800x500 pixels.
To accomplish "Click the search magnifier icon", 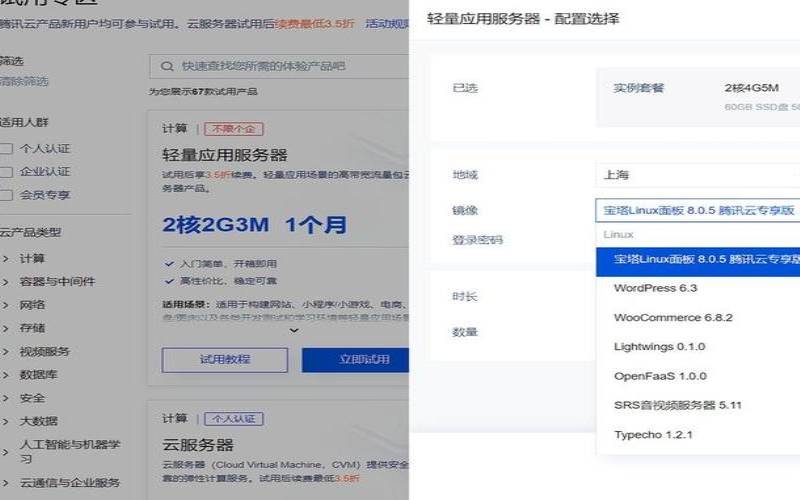I will coord(166,66).
